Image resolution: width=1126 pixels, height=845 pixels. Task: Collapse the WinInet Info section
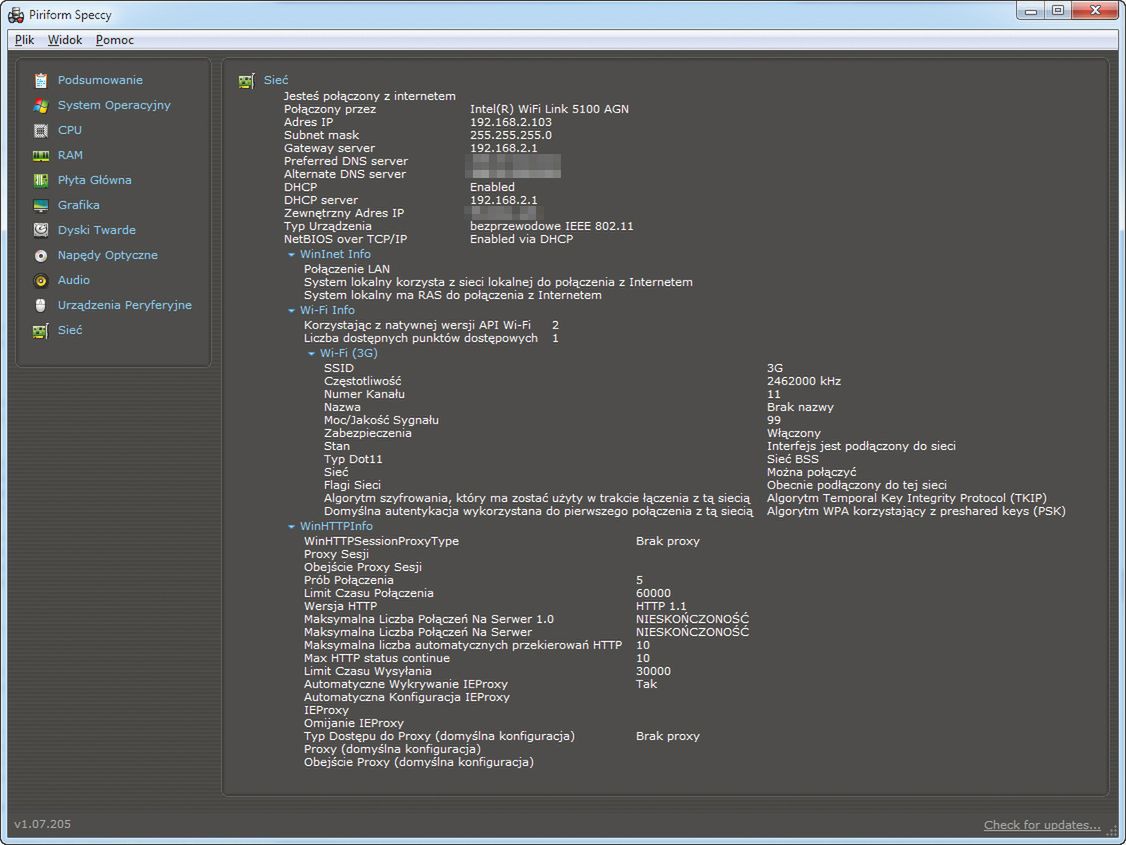pyautogui.click(x=291, y=255)
